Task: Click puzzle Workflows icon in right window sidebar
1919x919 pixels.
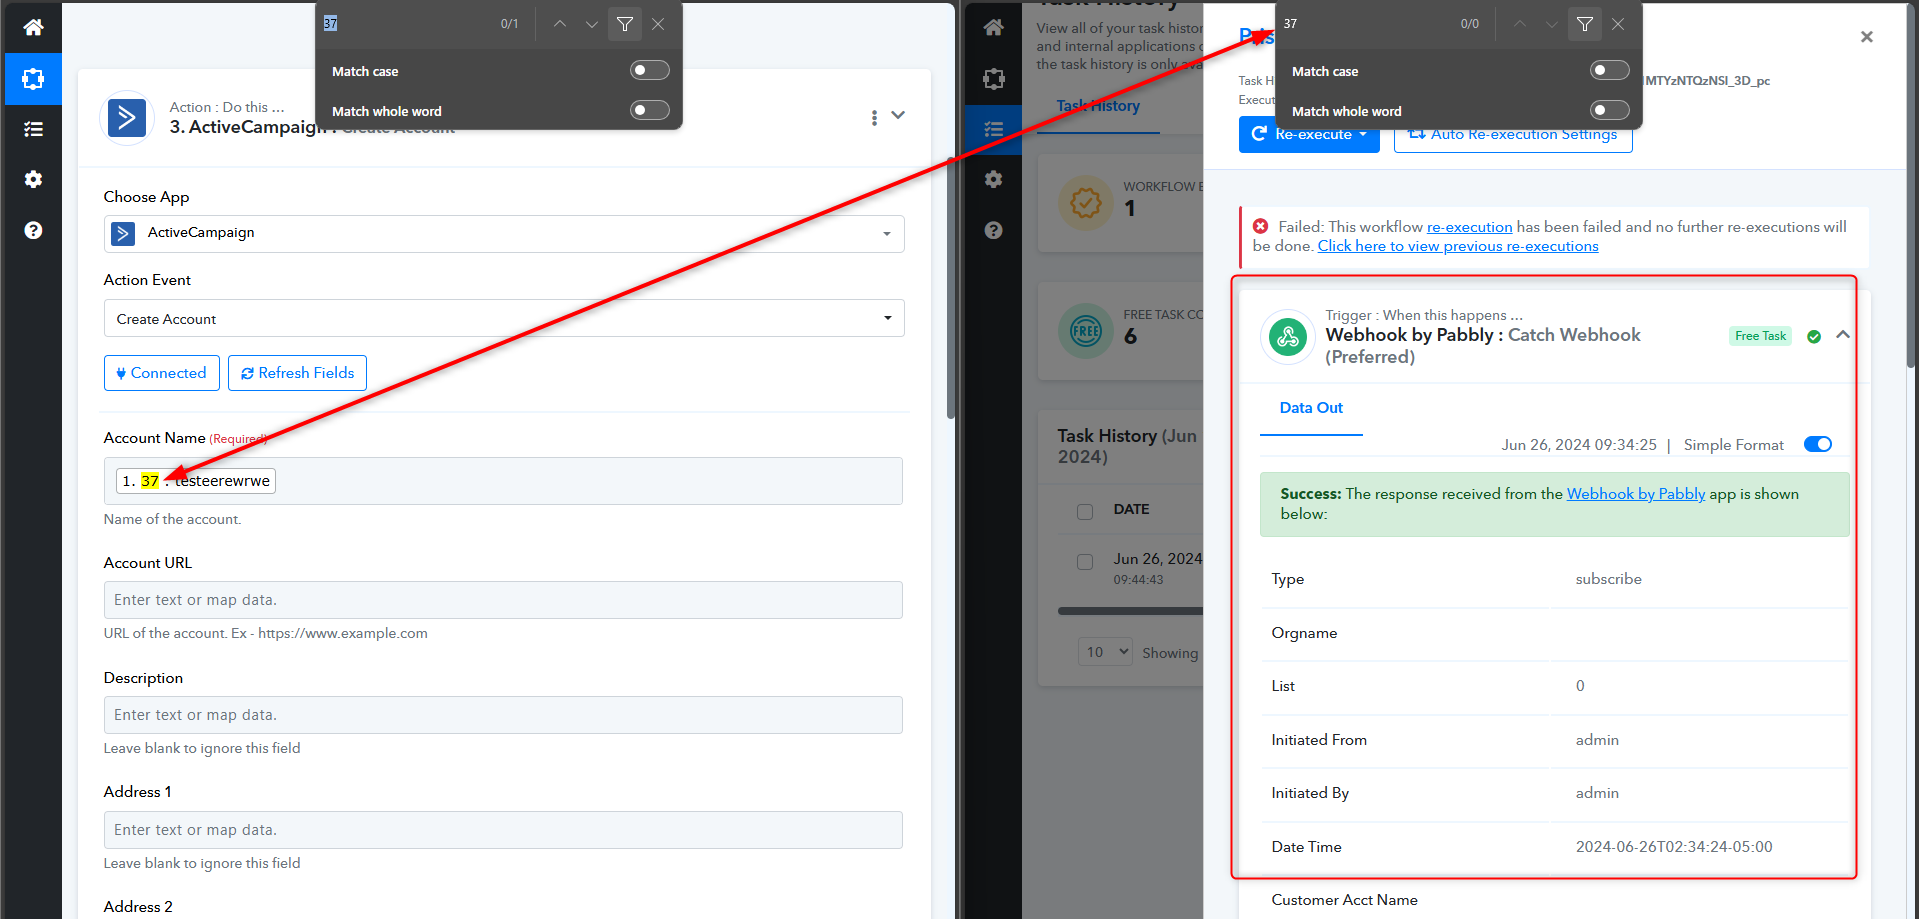Action: point(993,79)
